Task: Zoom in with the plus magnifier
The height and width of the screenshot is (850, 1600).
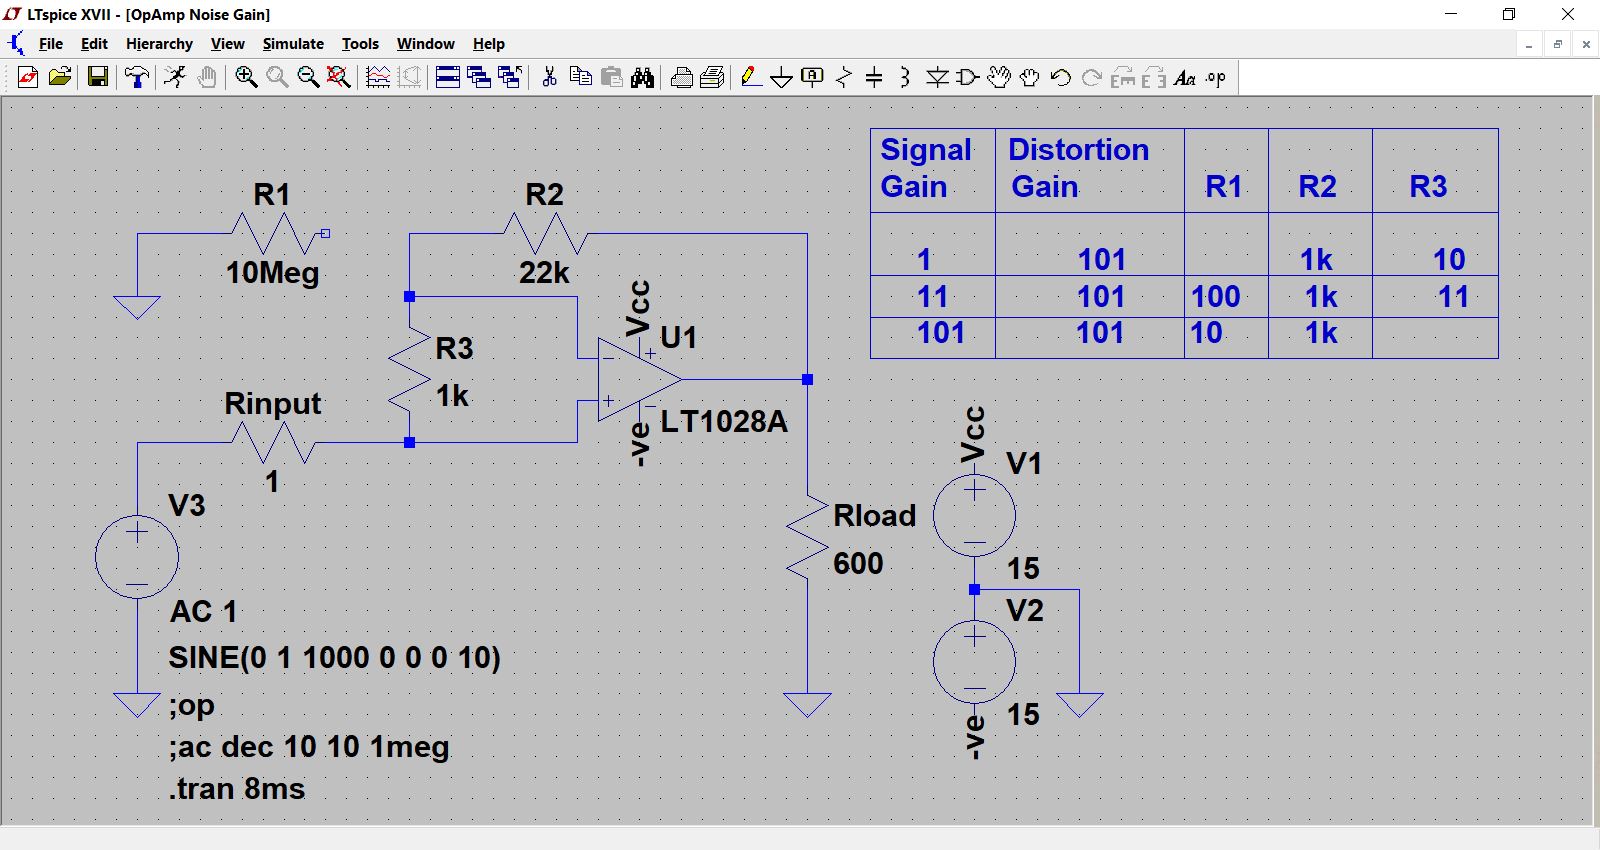Action: tap(246, 77)
